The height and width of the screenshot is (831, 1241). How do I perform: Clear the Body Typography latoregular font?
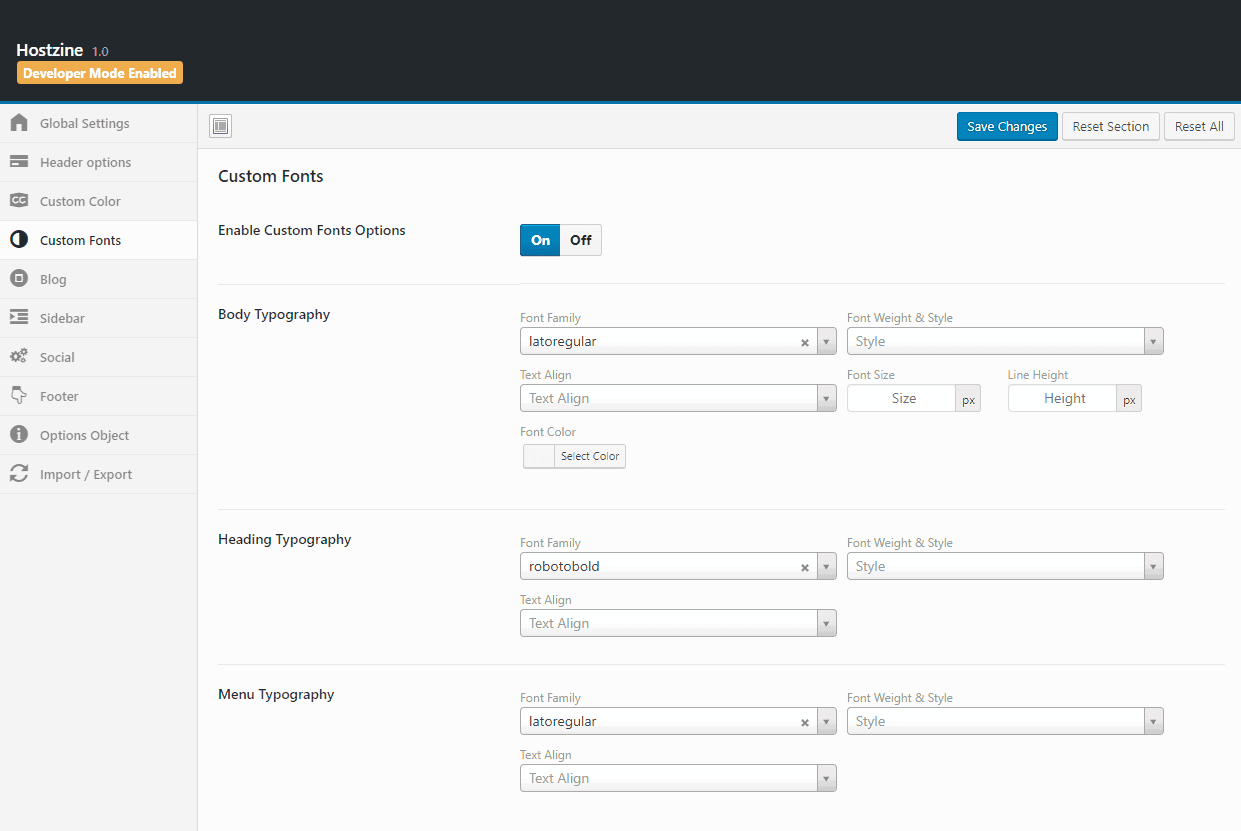pyautogui.click(x=804, y=342)
